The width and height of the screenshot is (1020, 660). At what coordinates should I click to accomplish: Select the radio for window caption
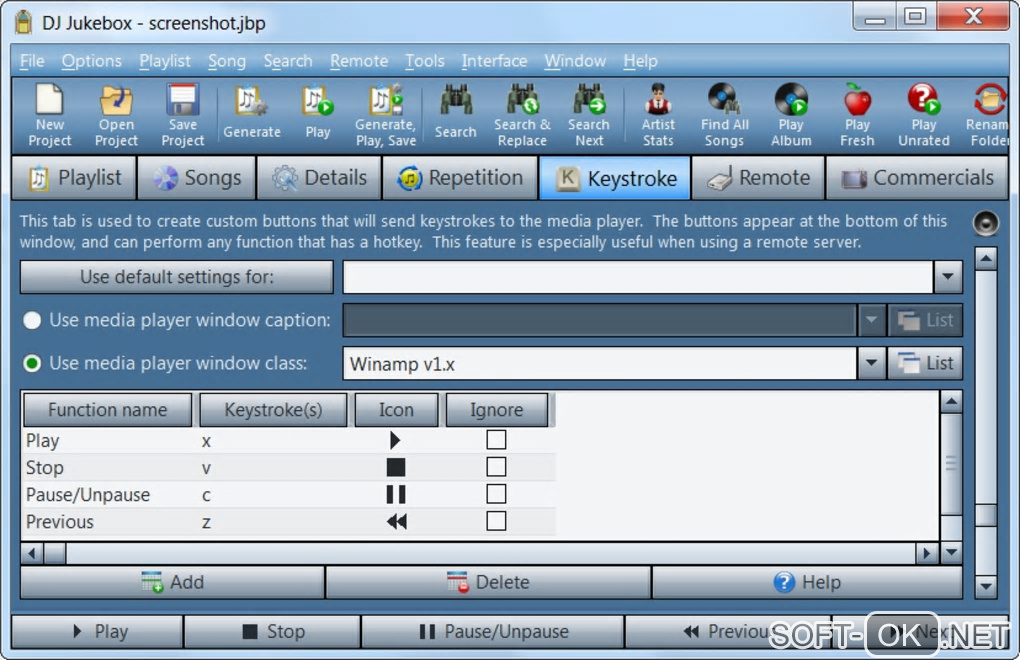point(32,320)
